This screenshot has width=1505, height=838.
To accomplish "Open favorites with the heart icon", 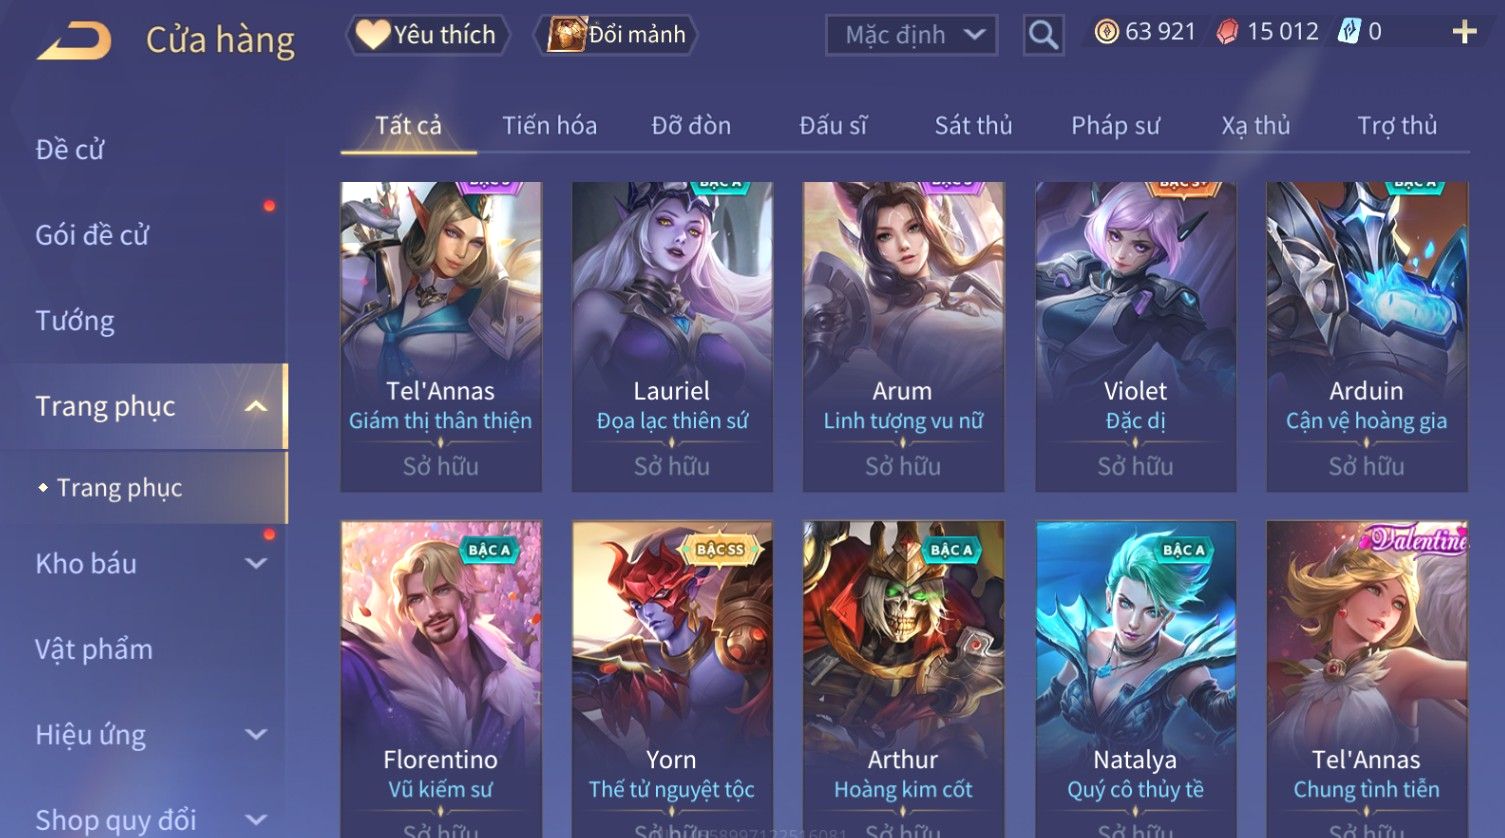I will point(373,35).
